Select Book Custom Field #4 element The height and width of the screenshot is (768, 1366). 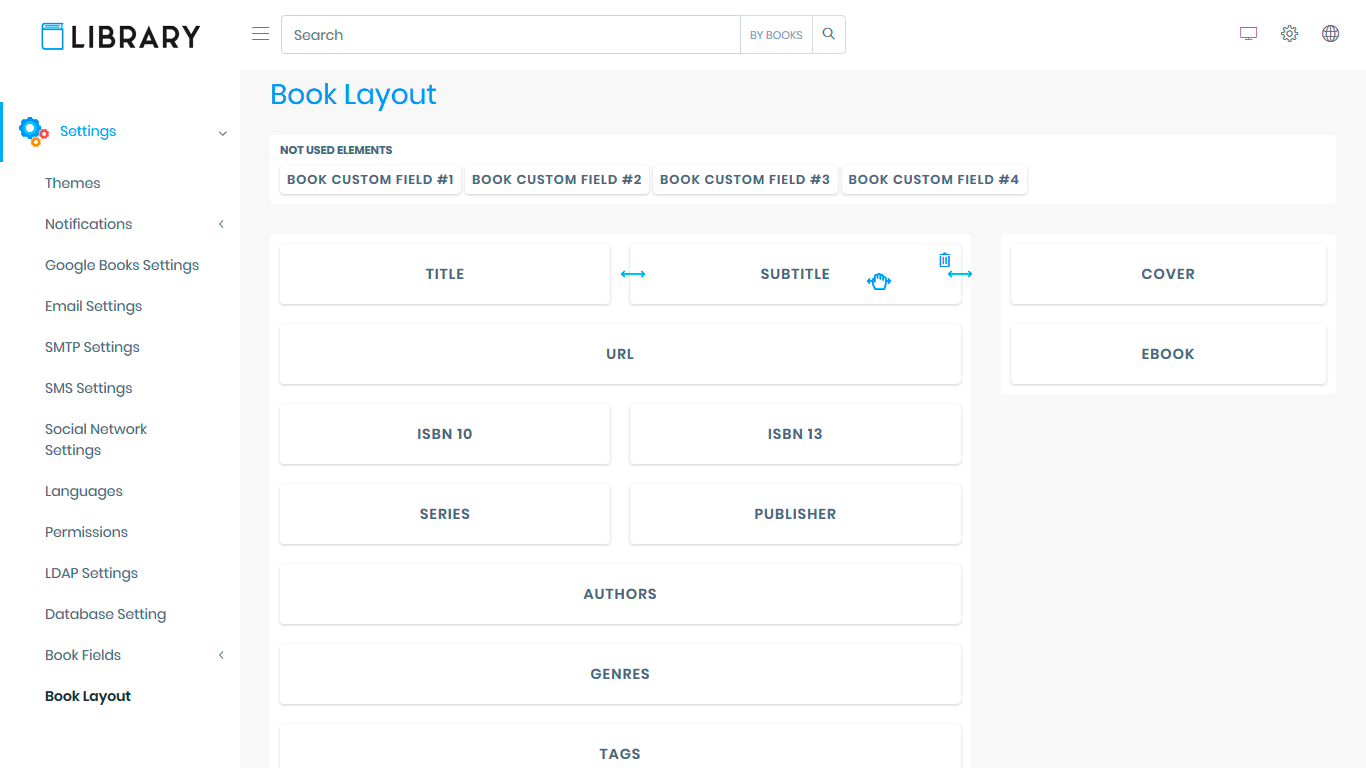pos(933,180)
